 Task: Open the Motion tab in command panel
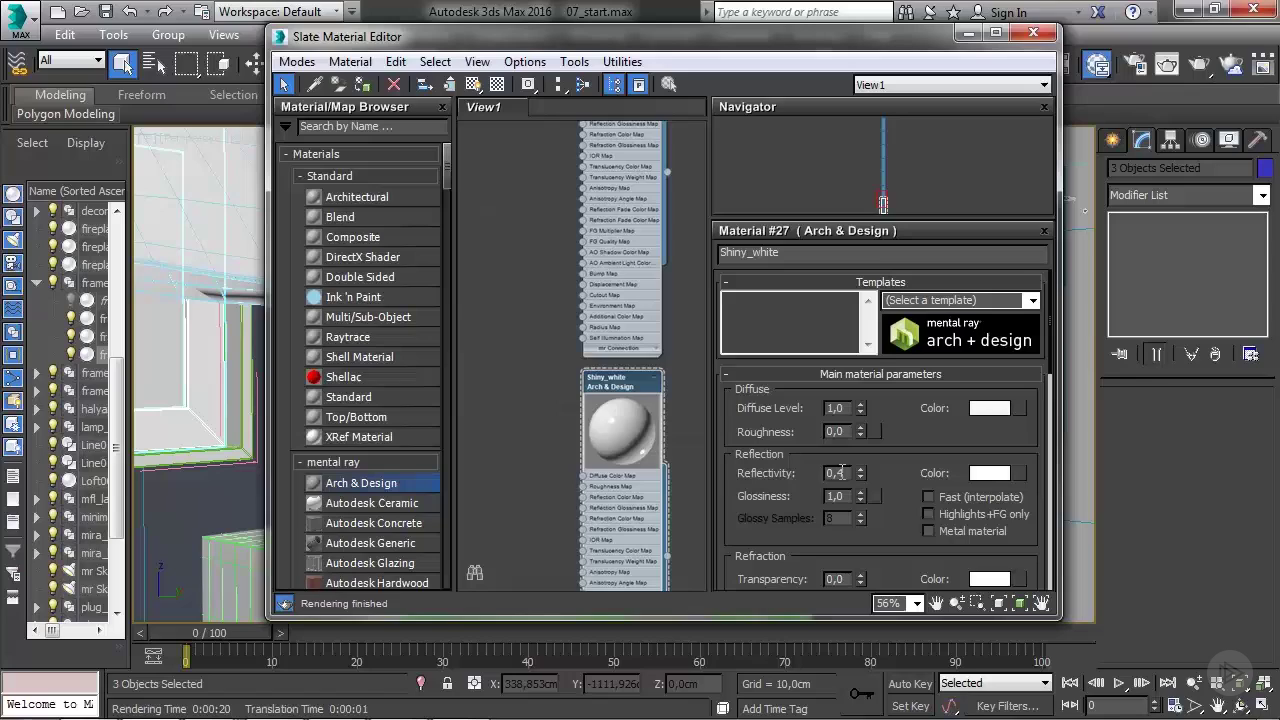click(1201, 140)
